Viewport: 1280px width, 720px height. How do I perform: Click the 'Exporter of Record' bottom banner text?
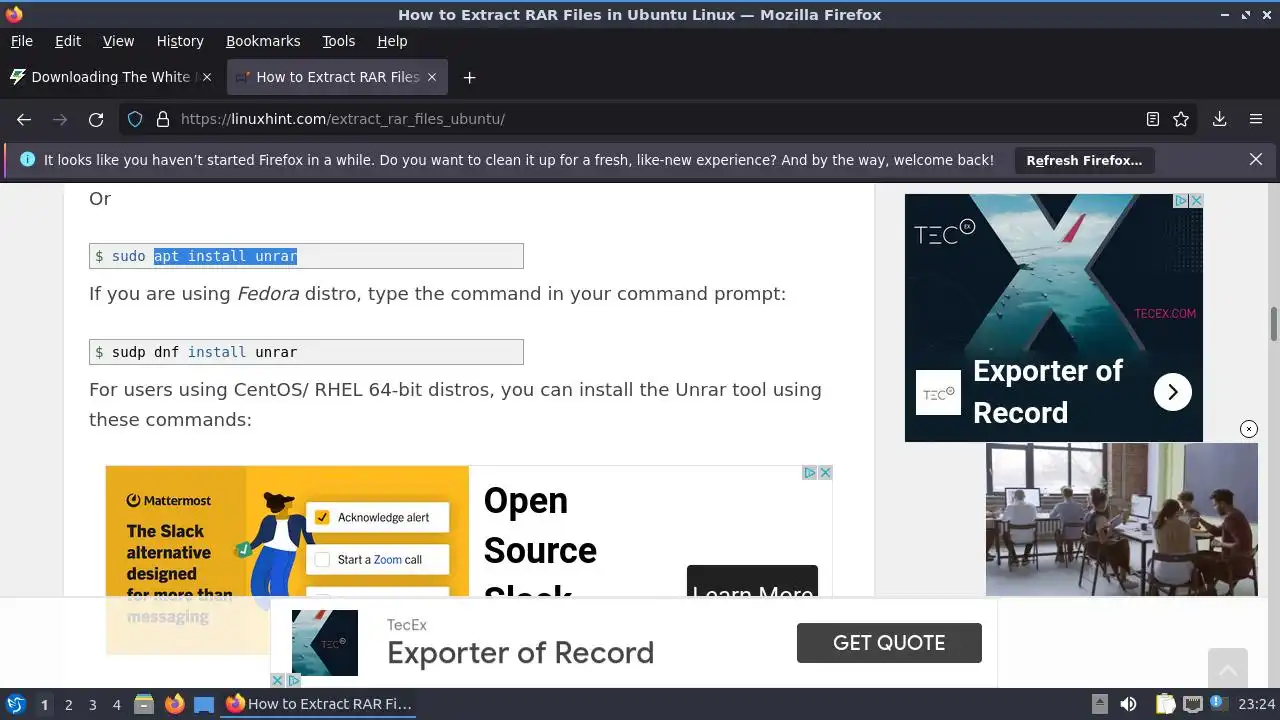click(x=520, y=653)
